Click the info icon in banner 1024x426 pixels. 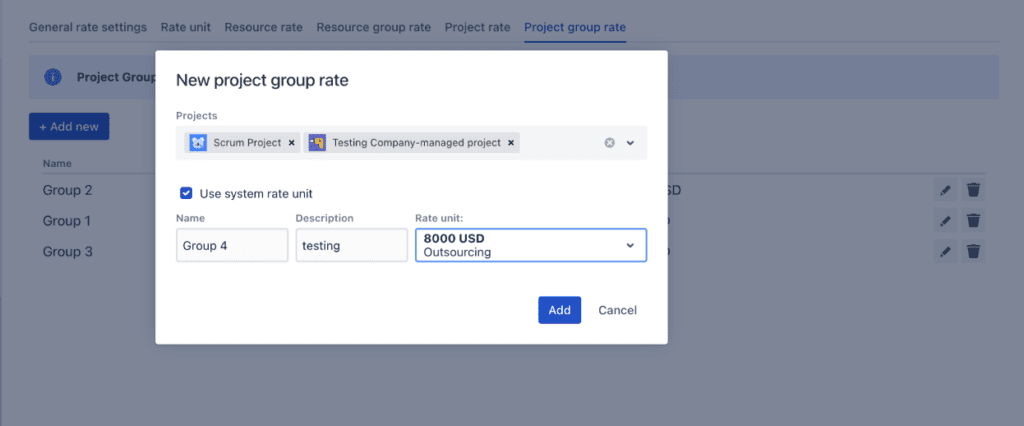click(x=53, y=77)
